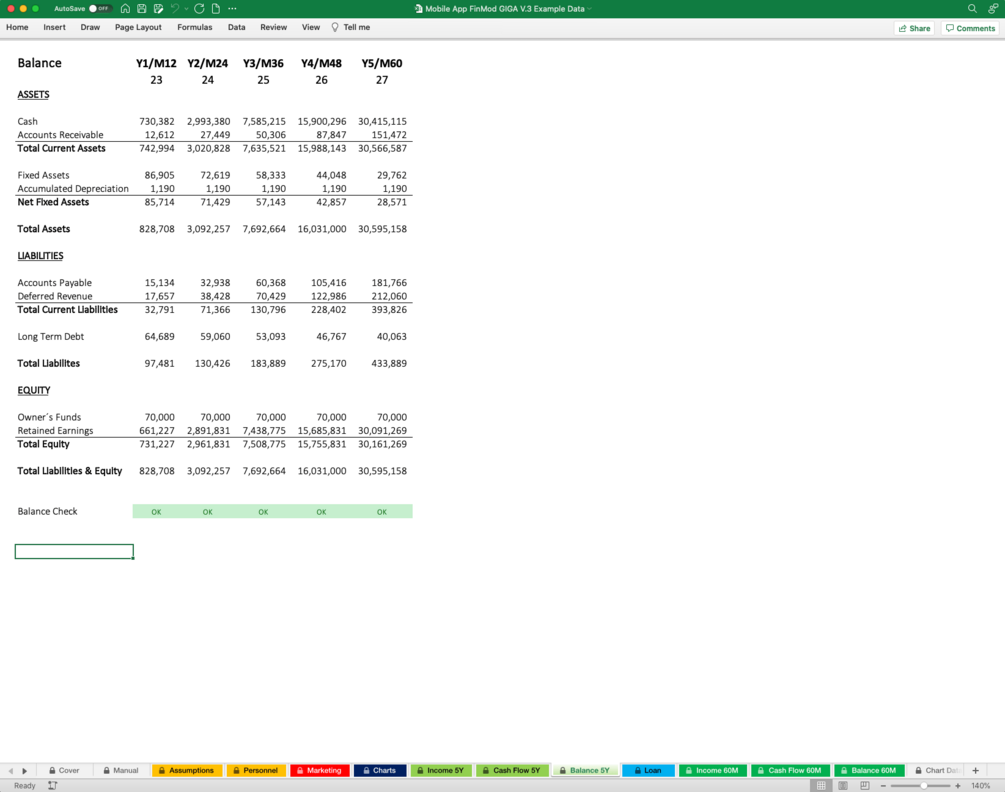Switch to the Balance 60M sheet tab
Screen dimensions: 1005x792
point(869,770)
